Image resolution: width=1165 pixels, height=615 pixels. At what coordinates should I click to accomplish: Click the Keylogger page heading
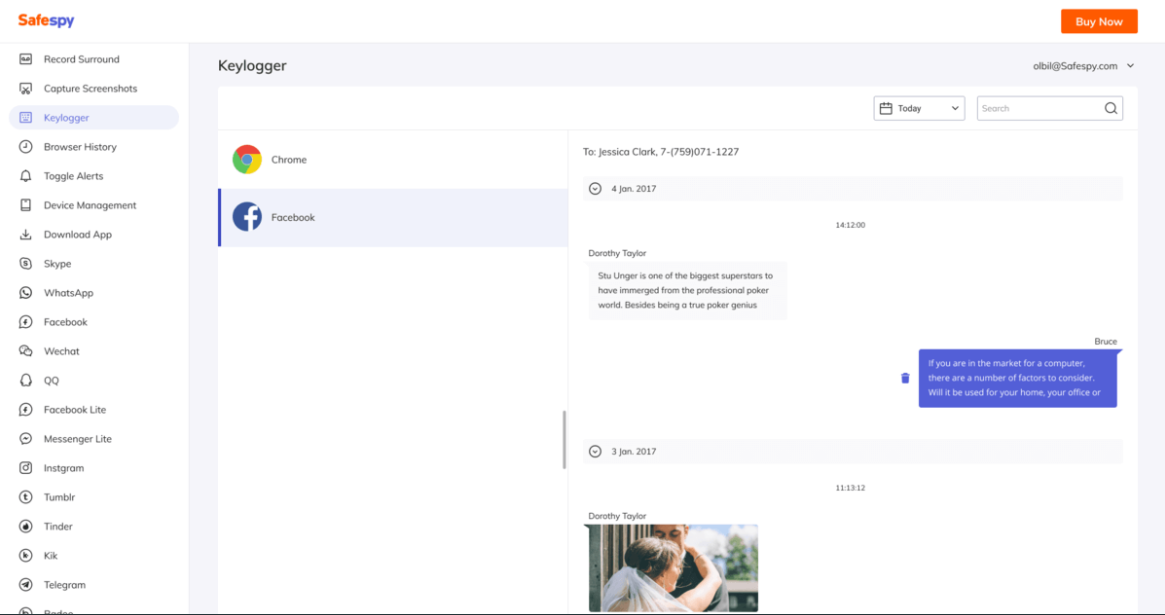[252, 65]
